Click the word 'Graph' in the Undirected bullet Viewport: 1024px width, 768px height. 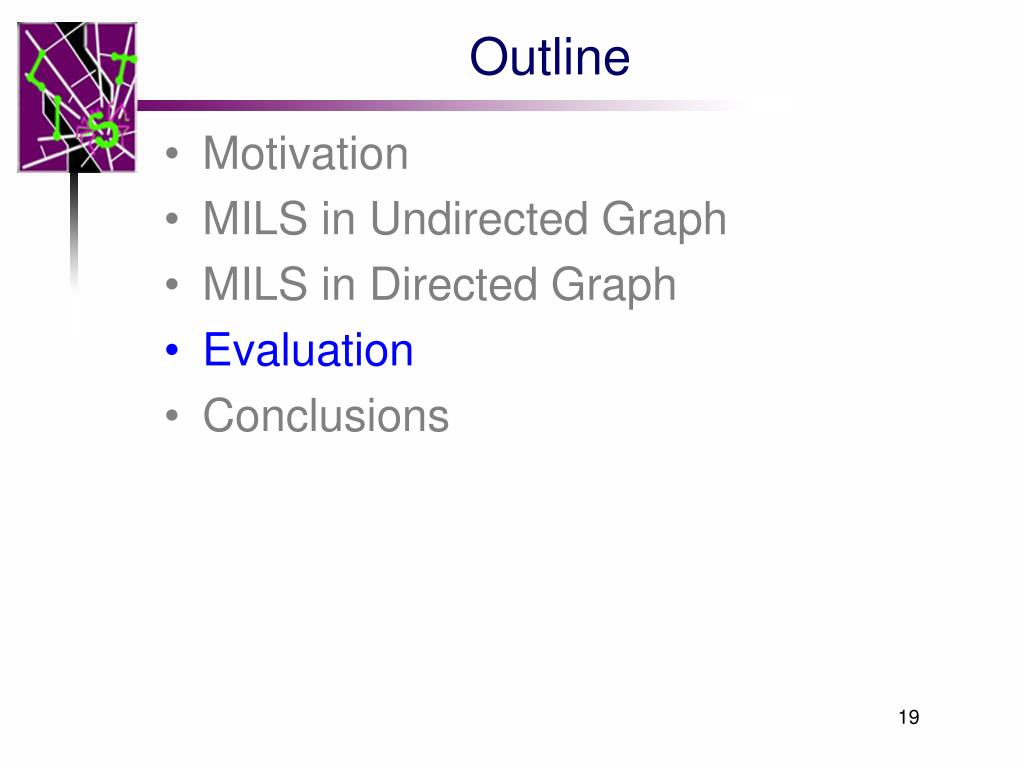664,221
